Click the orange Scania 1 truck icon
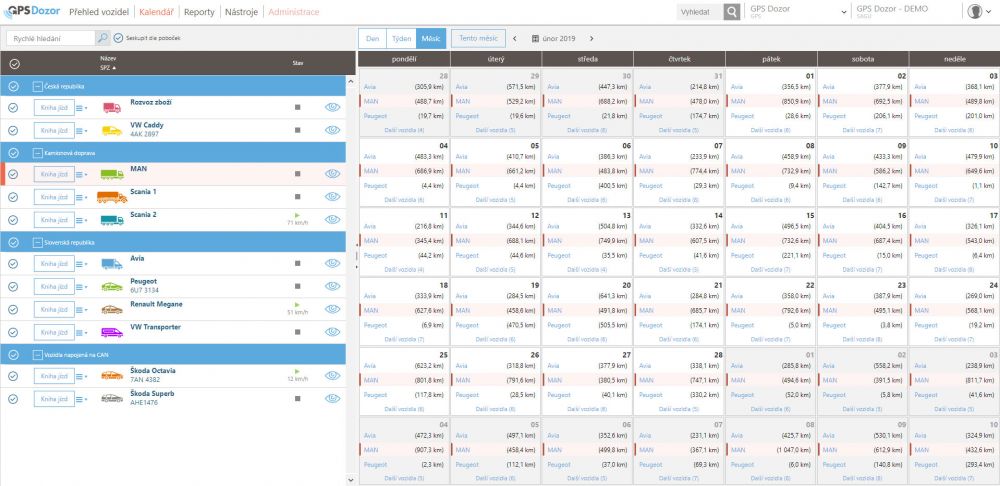This screenshot has width=1000, height=486. click(111, 197)
